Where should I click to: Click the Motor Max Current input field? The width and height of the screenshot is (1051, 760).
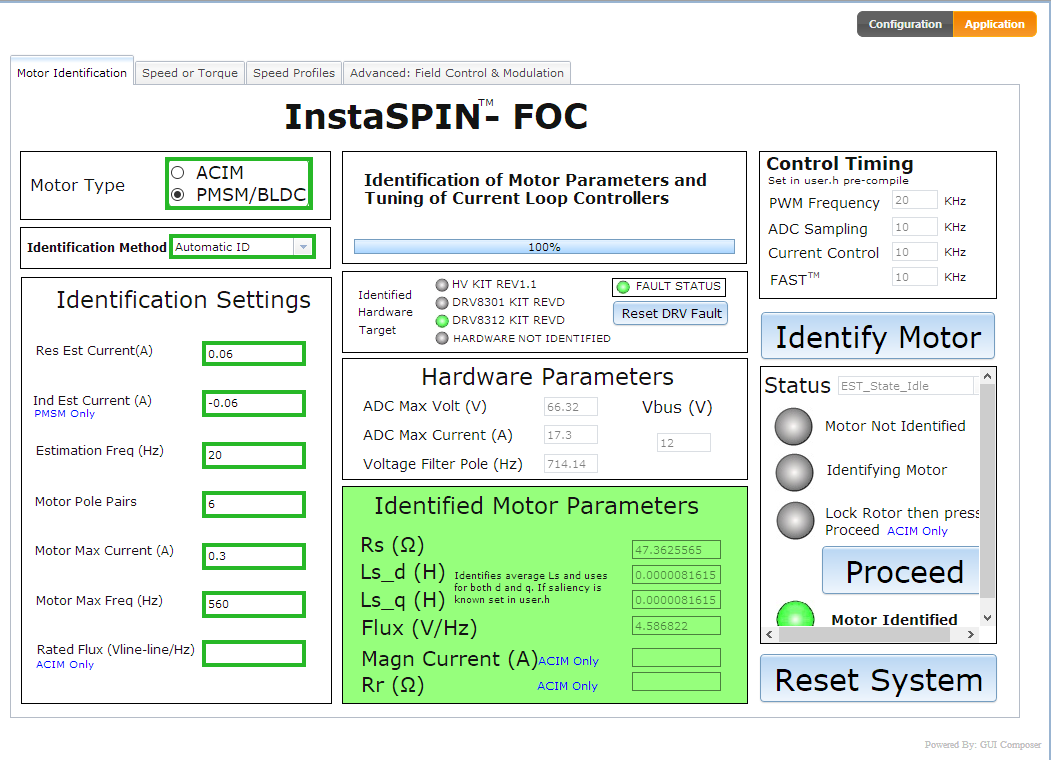click(x=254, y=556)
